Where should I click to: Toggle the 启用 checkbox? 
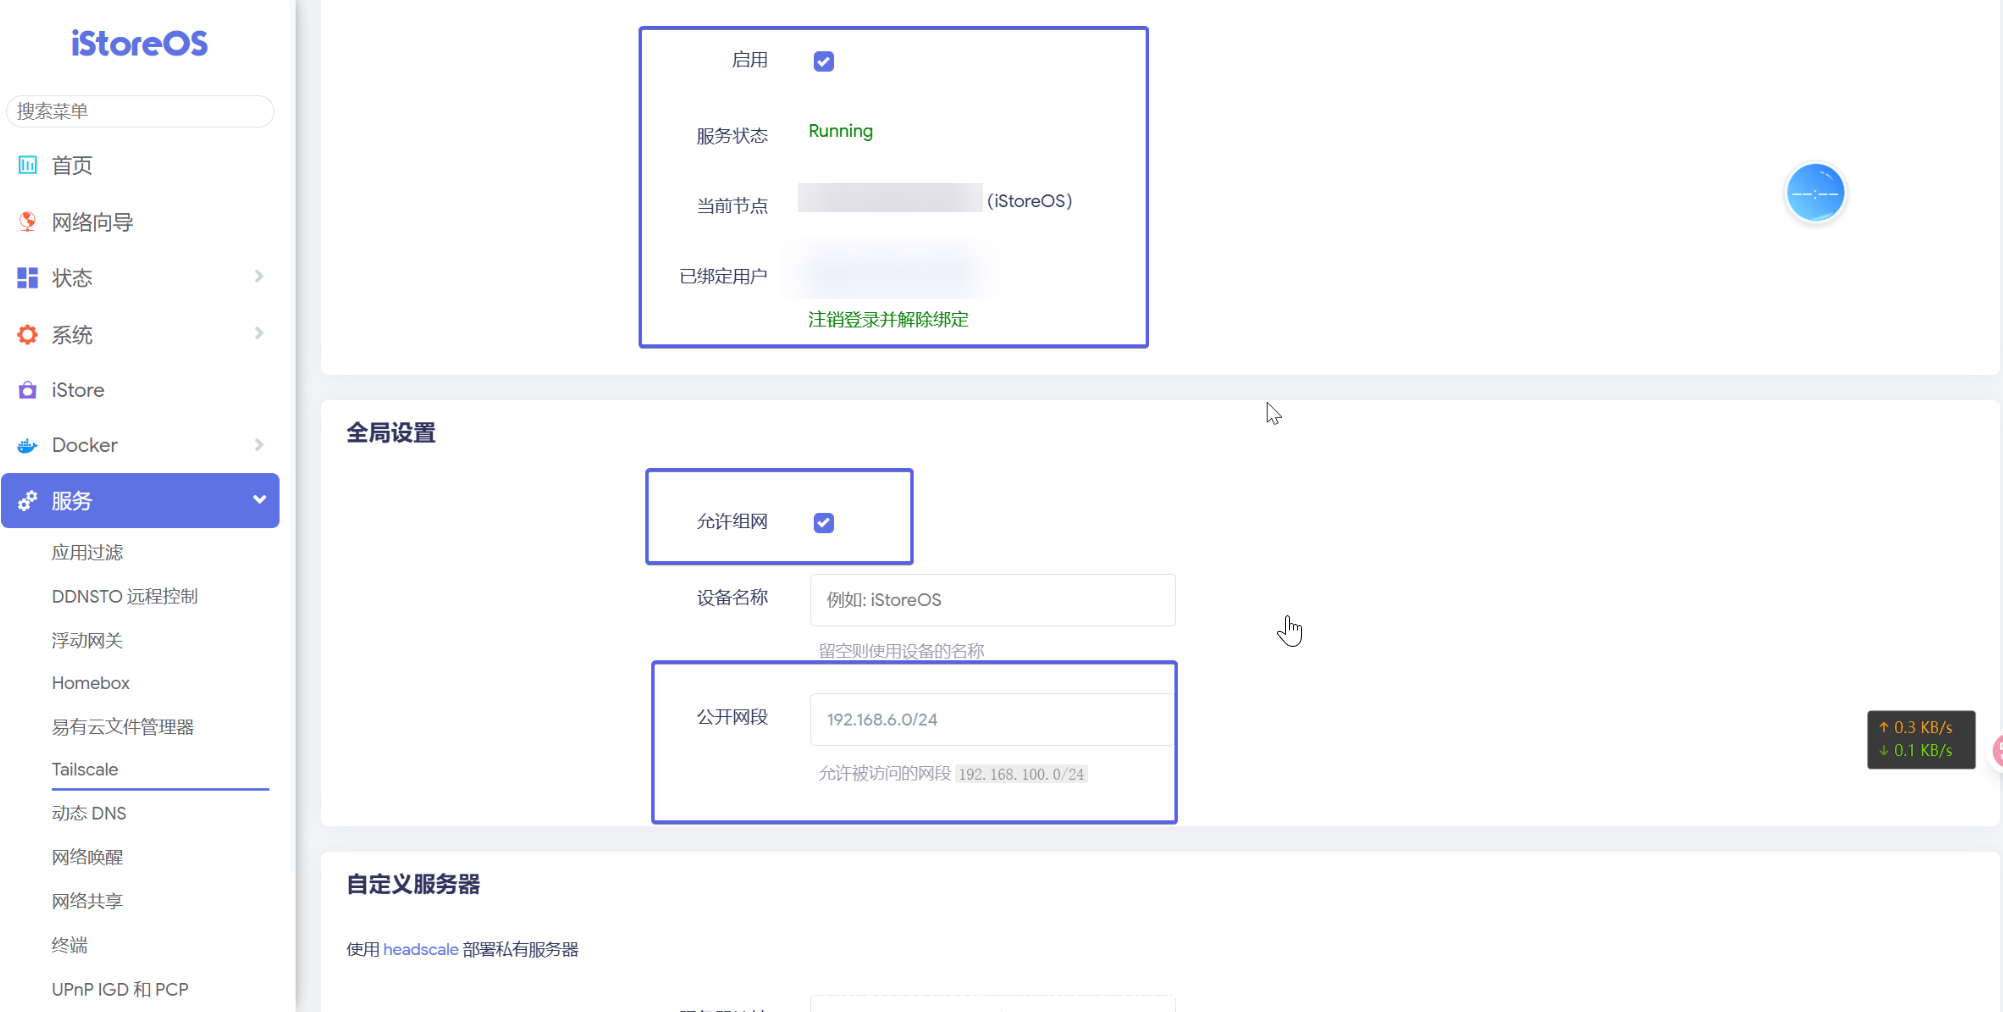[824, 62]
